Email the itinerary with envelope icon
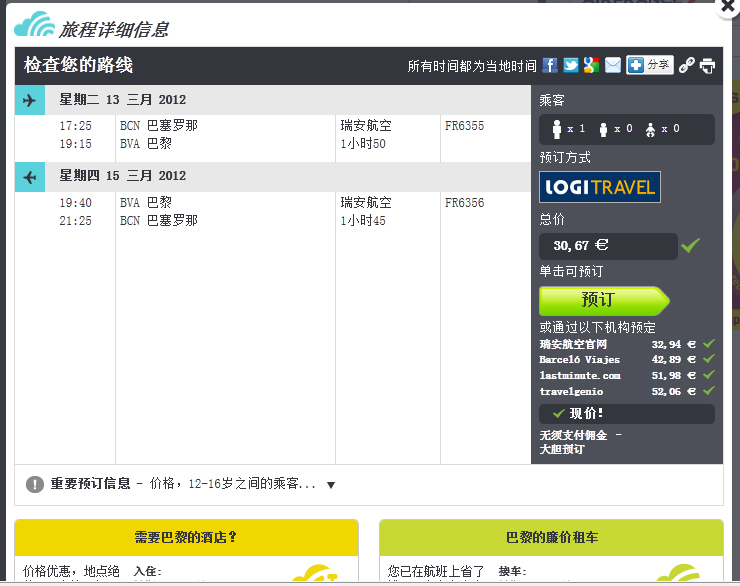The width and height of the screenshot is (740, 586). [613, 65]
